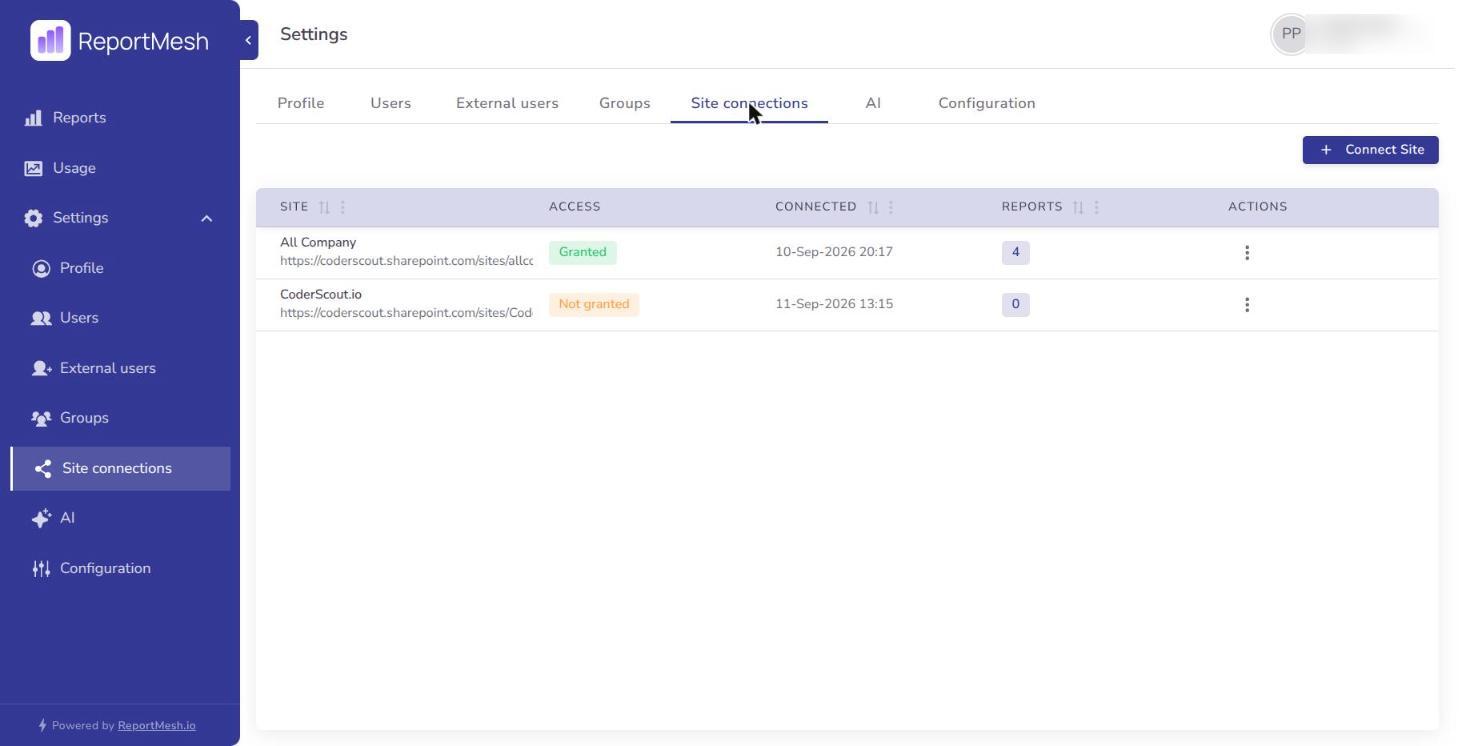The image size is (1470, 746).
Task: Click the reports count badge showing 4
Action: click(1016, 252)
